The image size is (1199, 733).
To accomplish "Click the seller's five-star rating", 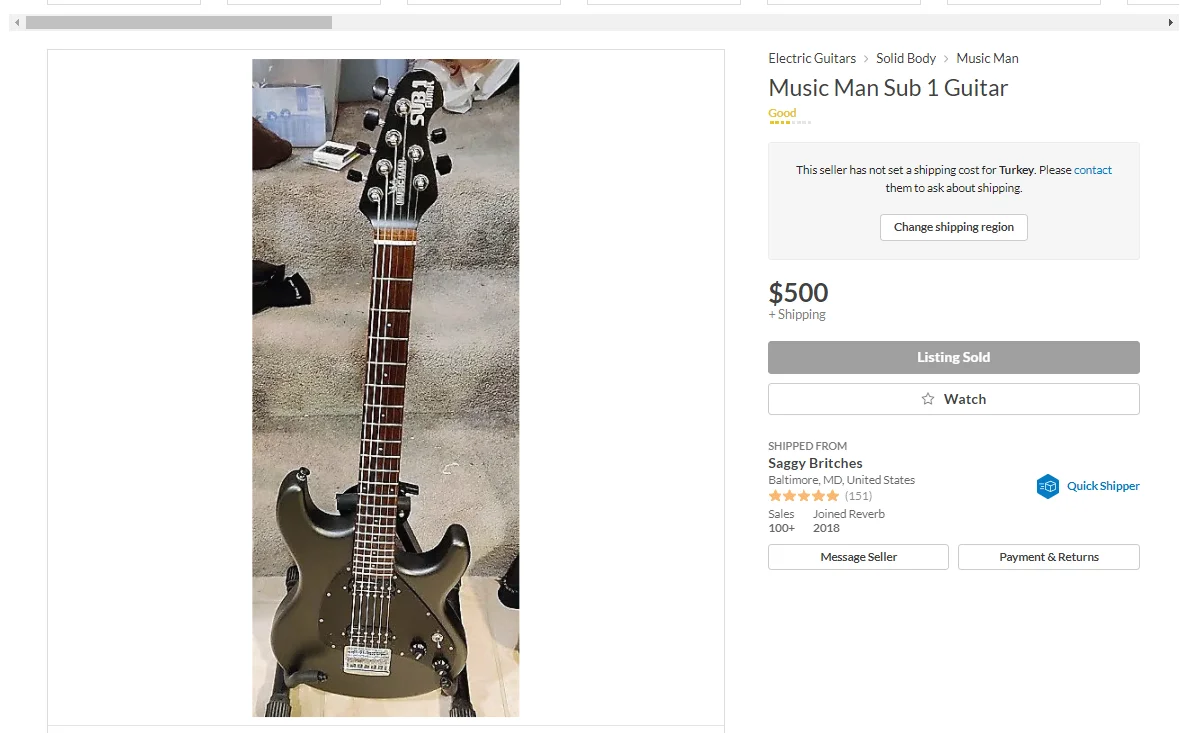I will click(x=803, y=496).
